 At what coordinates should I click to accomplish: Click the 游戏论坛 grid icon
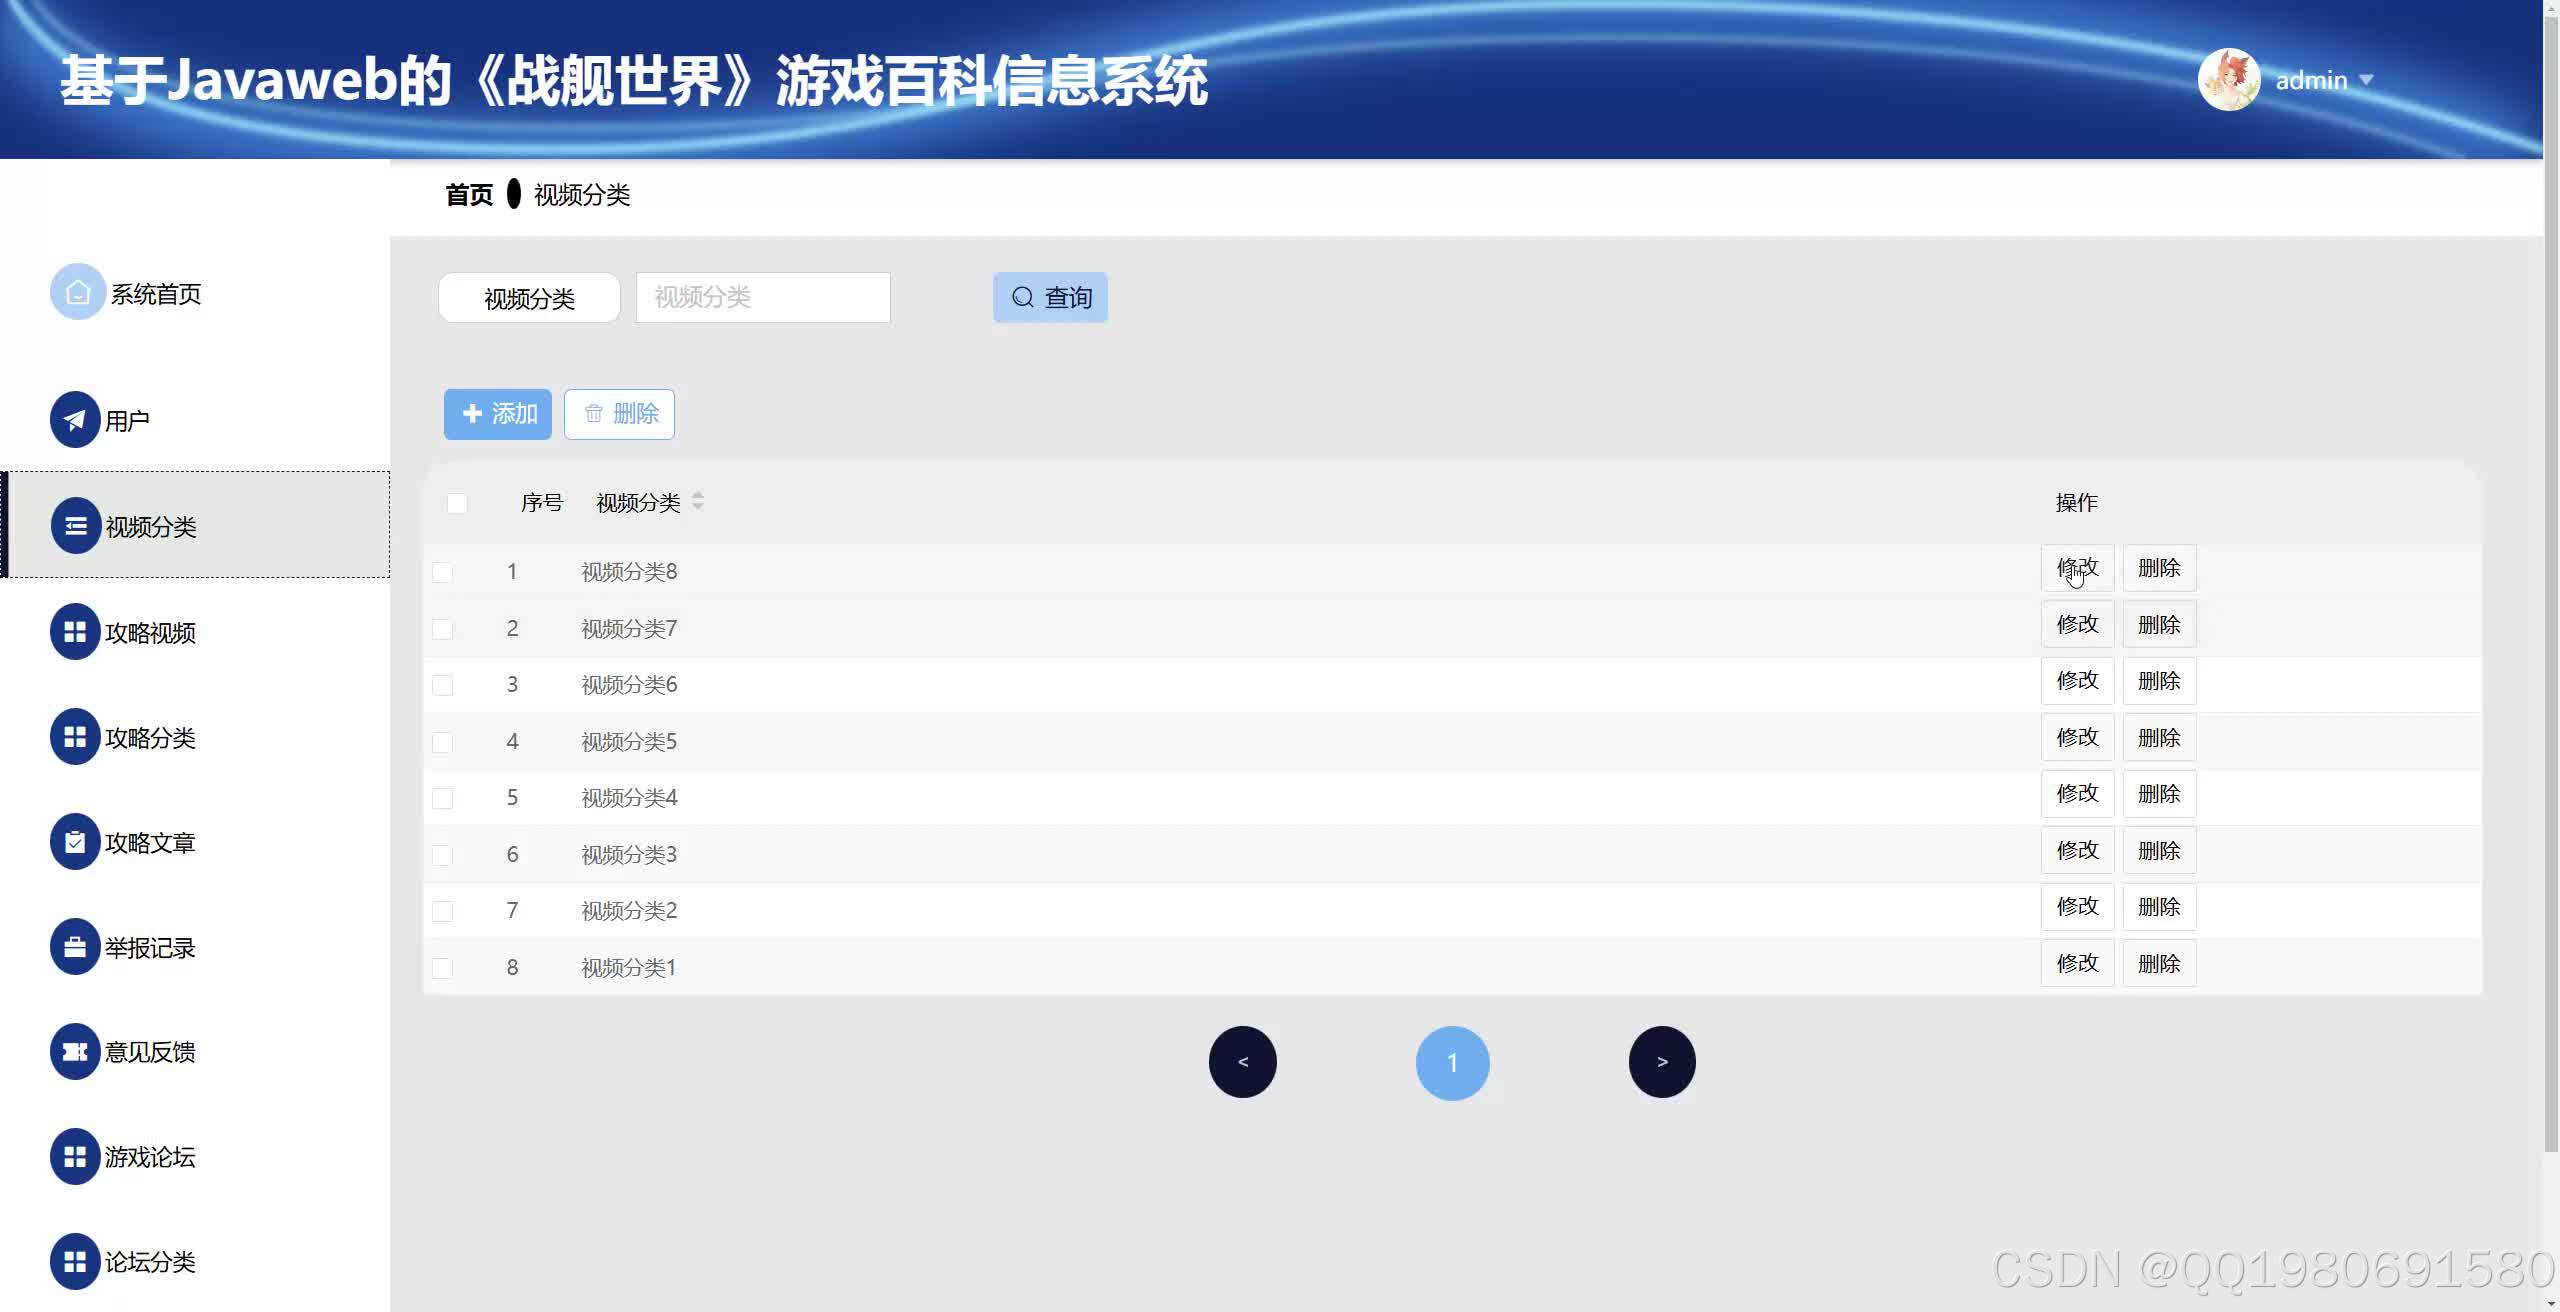pos(75,1157)
